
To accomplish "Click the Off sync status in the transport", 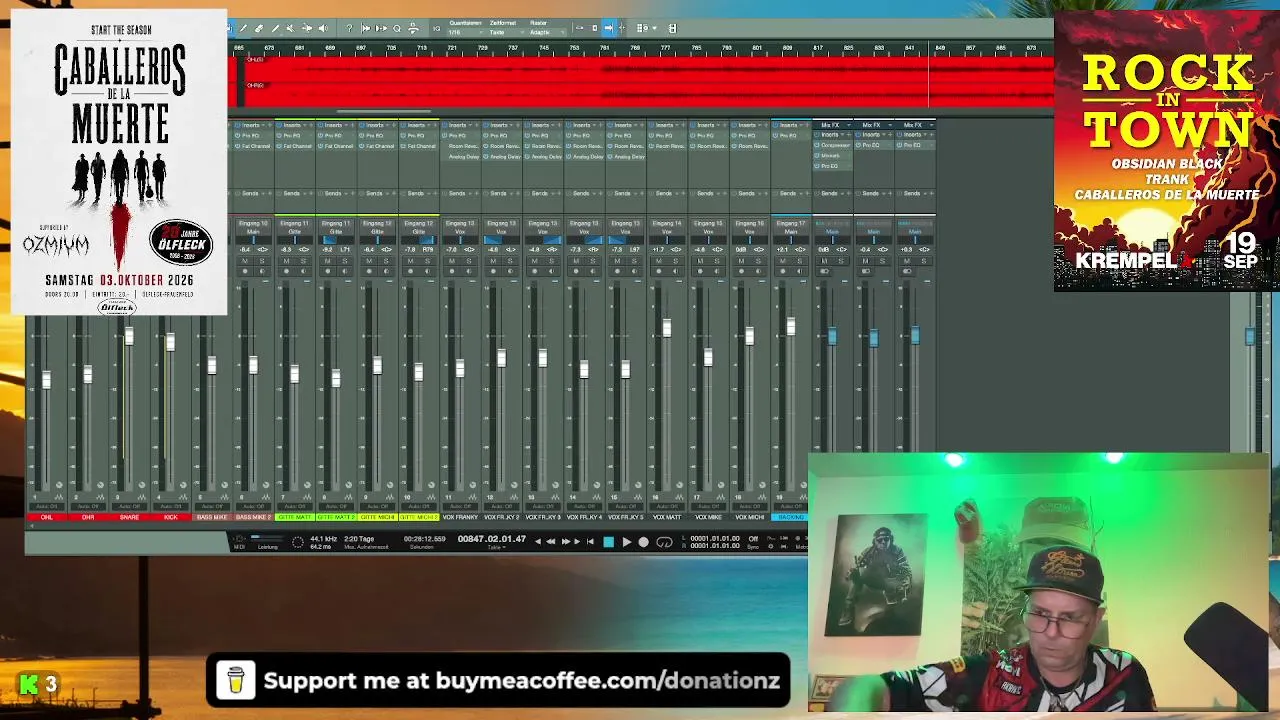I will [x=754, y=539].
